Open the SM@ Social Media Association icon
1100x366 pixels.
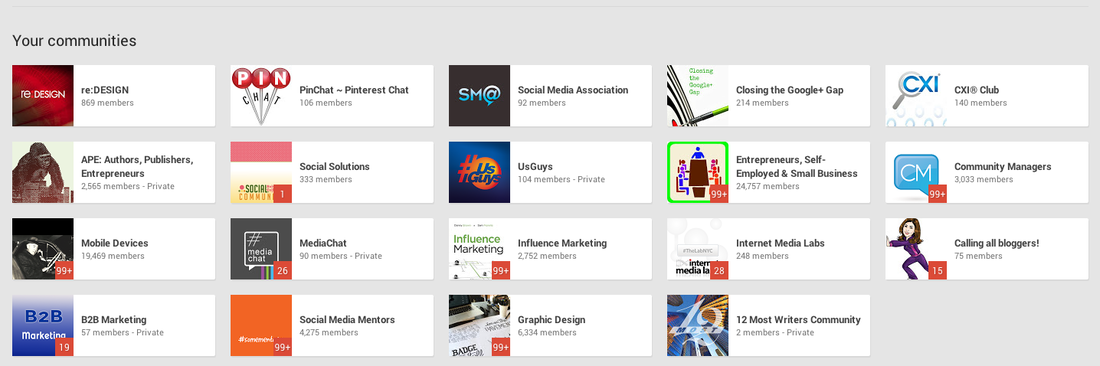coord(479,96)
